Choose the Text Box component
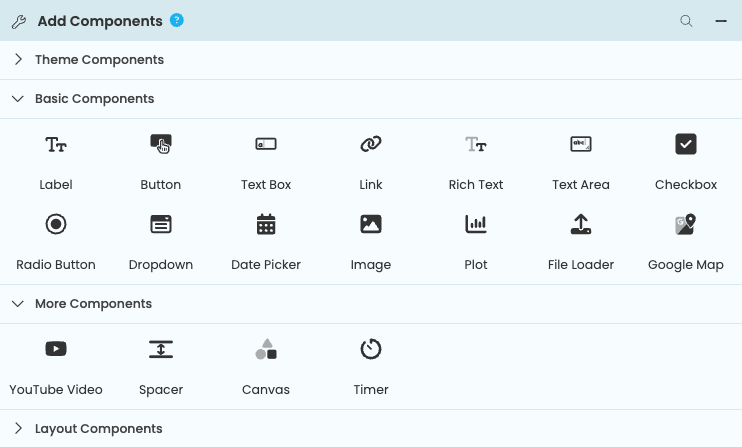The height and width of the screenshot is (447, 742). pyautogui.click(x=266, y=145)
